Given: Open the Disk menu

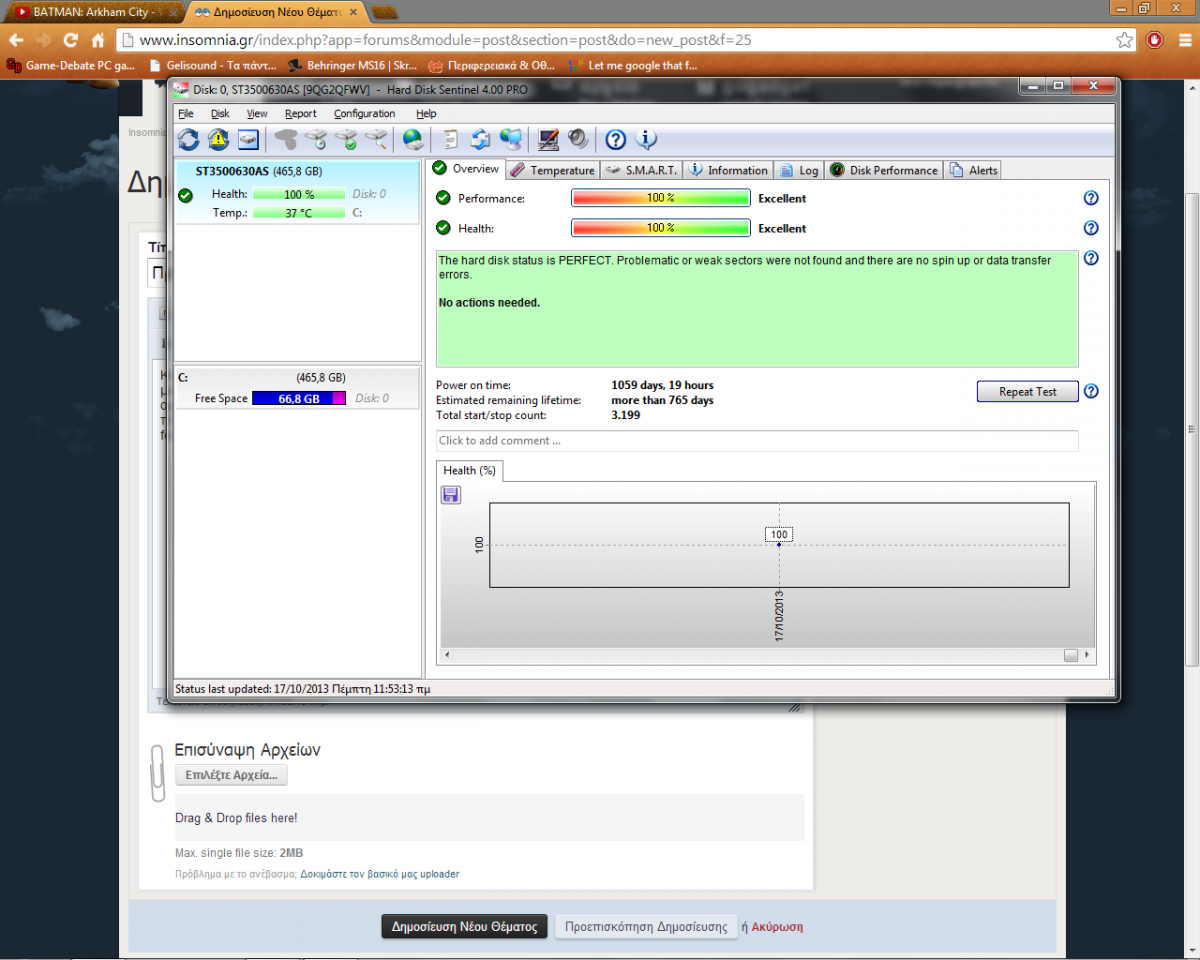Looking at the screenshot, I should (220, 113).
